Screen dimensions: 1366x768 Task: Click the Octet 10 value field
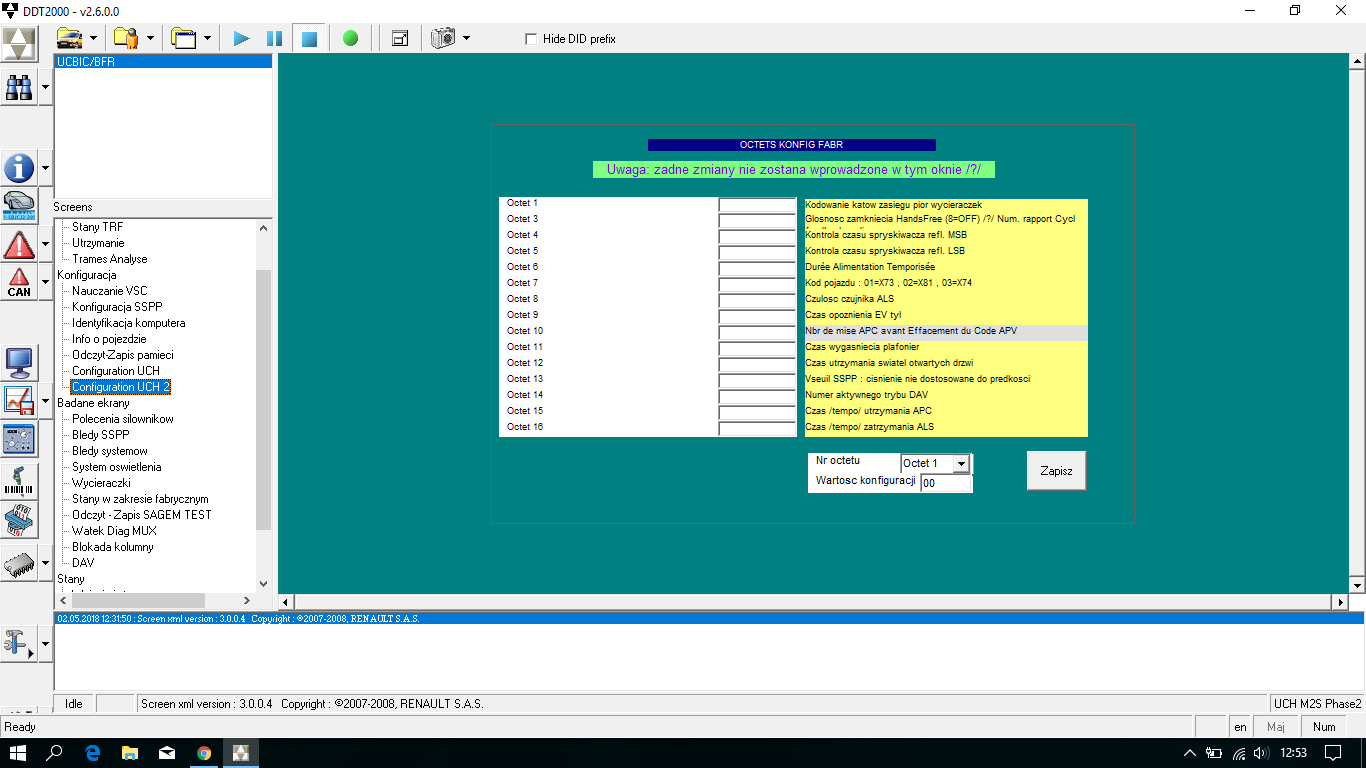coord(757,333)
